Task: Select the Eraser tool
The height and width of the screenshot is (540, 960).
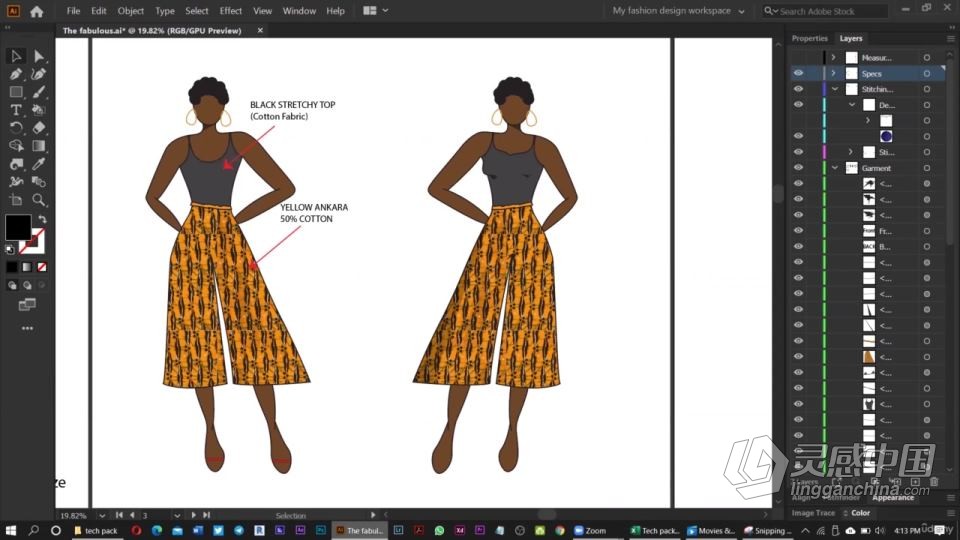Action: pyautogui.click(x=39, y=128)
